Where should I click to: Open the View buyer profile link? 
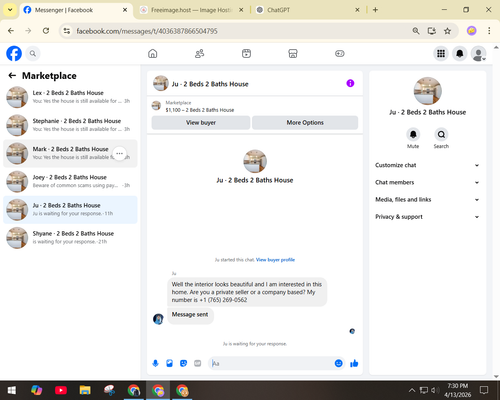[275, 260]
